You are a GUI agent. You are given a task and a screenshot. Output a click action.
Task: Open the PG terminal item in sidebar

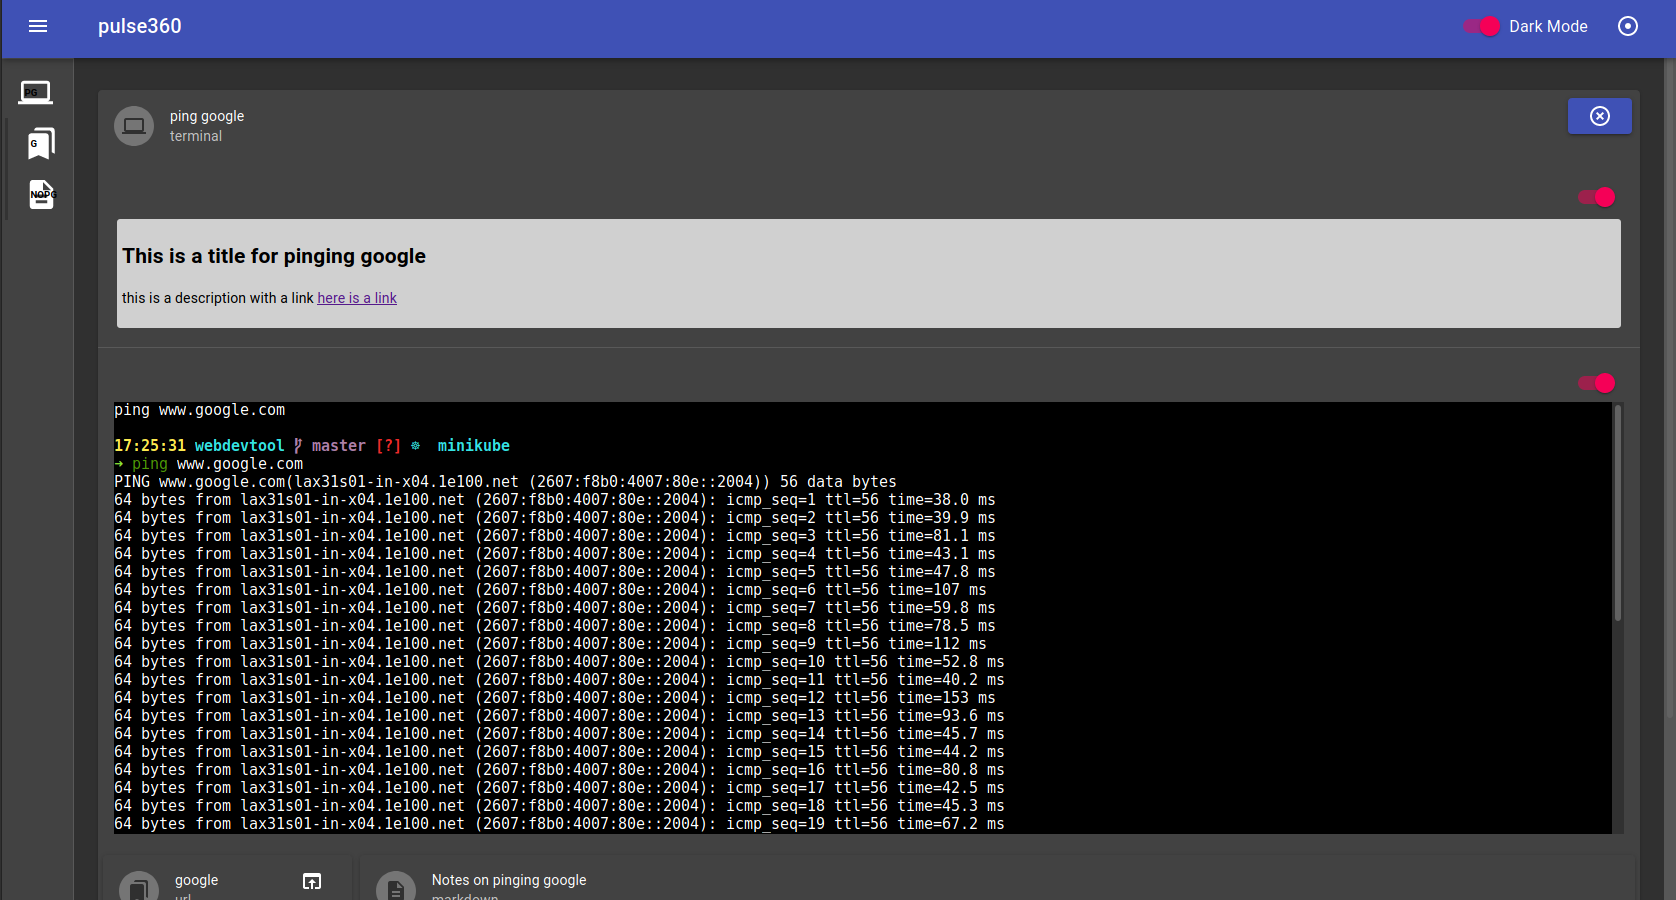coord(36,93)
